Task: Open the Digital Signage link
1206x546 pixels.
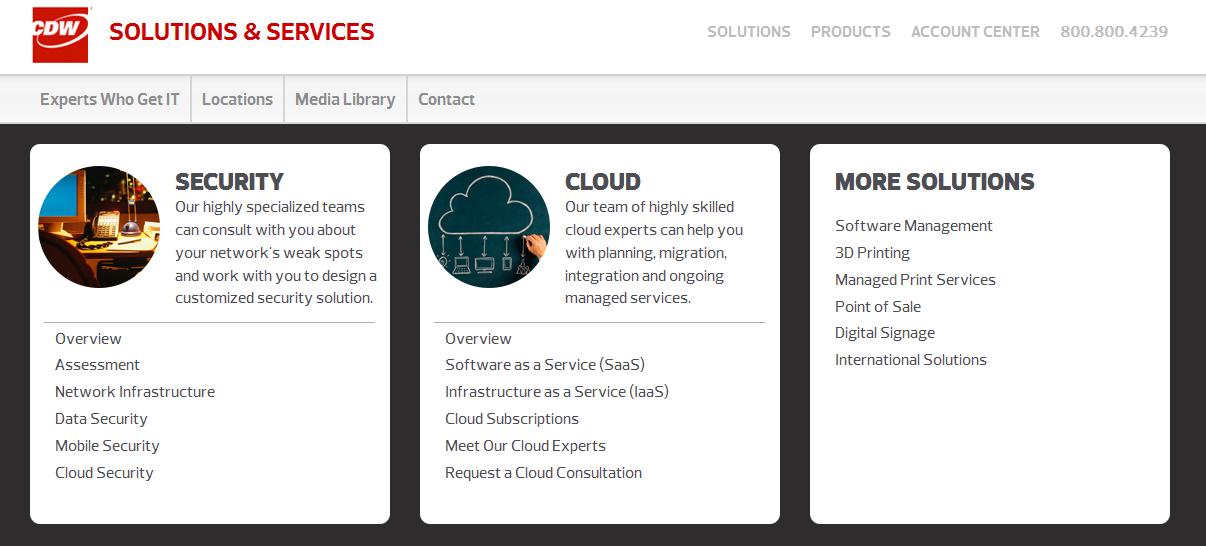Action: coord(885,333)
